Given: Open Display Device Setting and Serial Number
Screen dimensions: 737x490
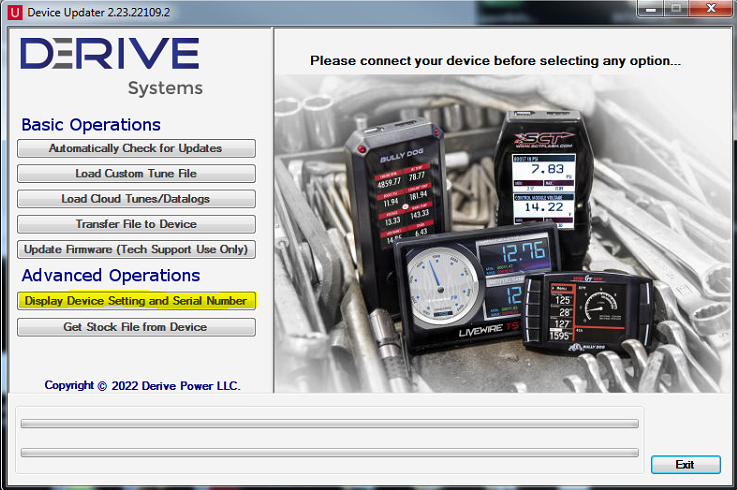Looking at the screenshot, I should pos(136,301).
